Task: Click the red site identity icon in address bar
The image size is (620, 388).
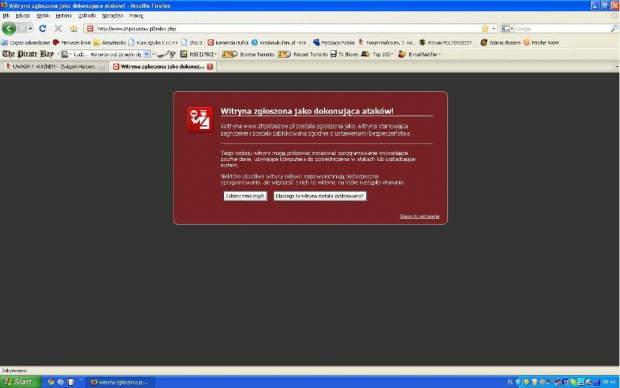Action: click(90, 28)
